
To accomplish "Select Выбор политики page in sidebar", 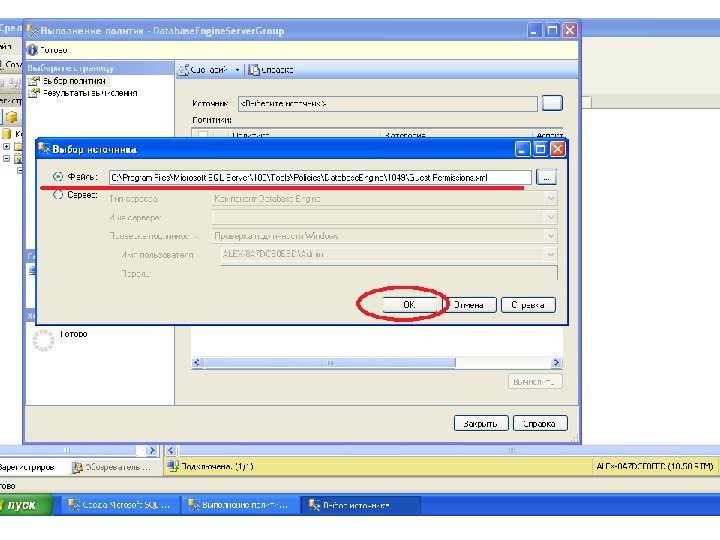I will point(74,81).
